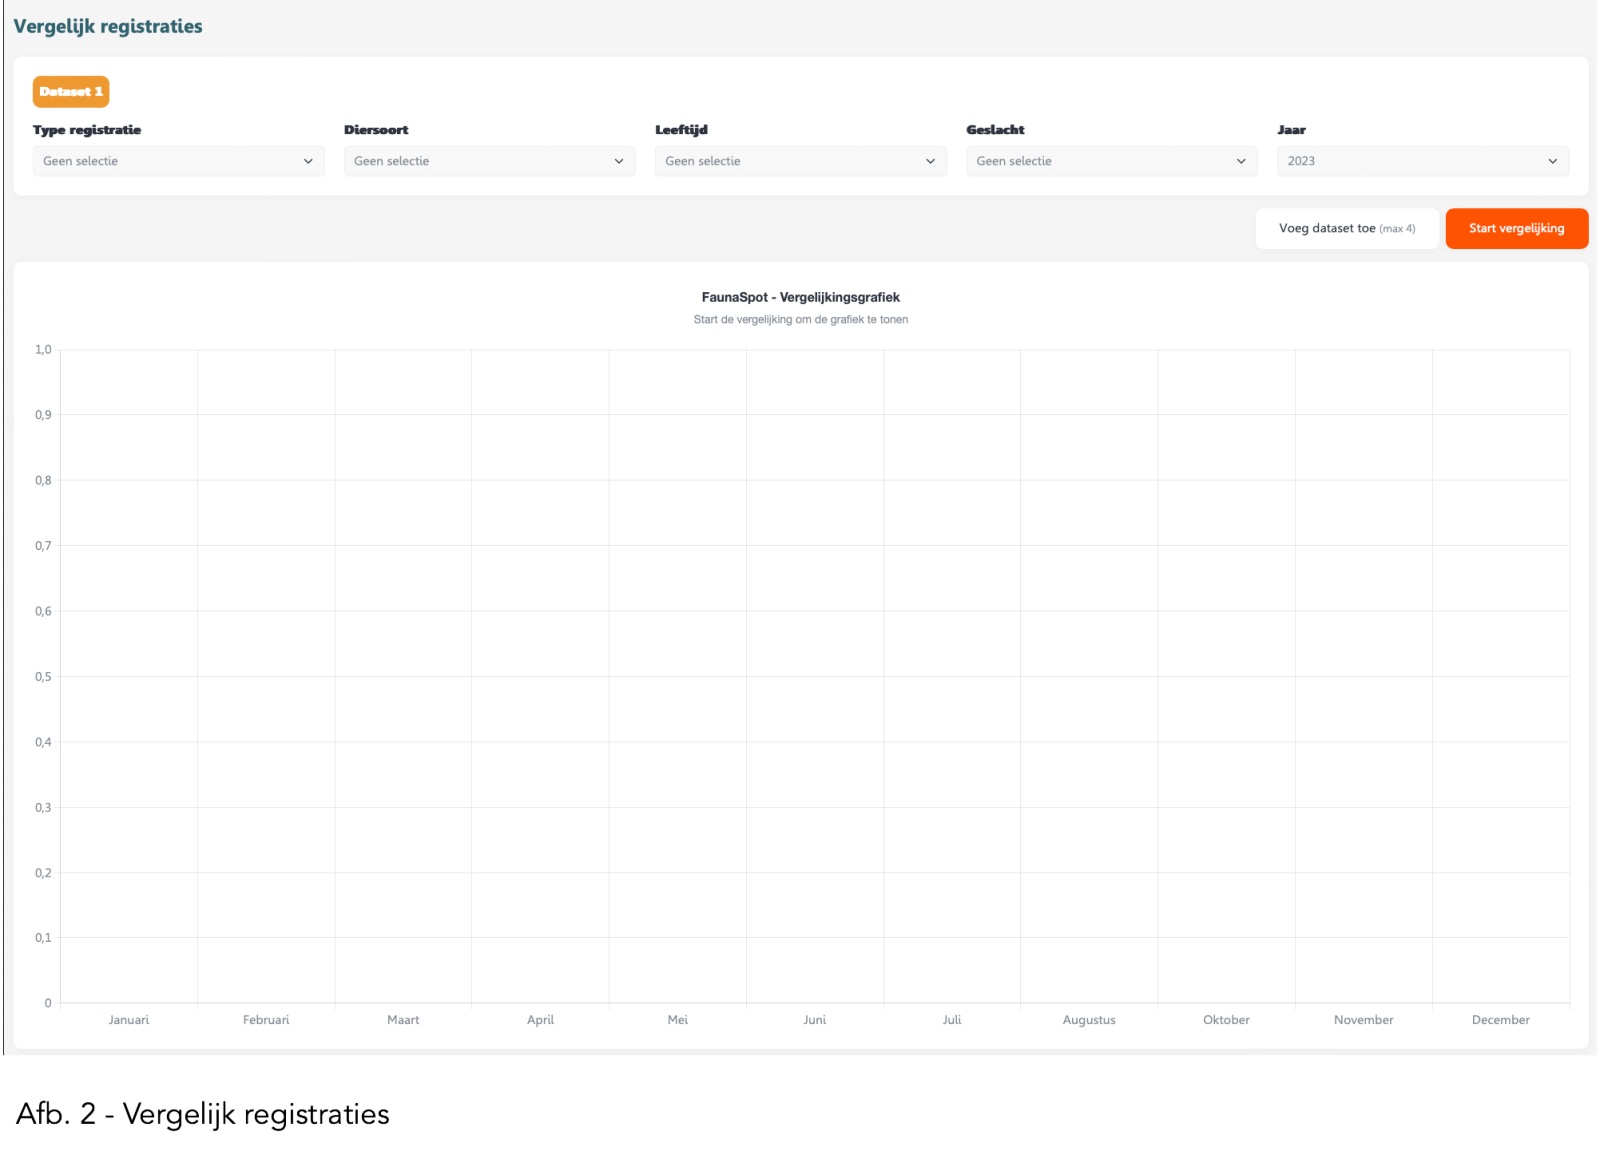The image size is (1600, 1151).
Task: Click the December label on chart axis
Action: (1500, 1020)
